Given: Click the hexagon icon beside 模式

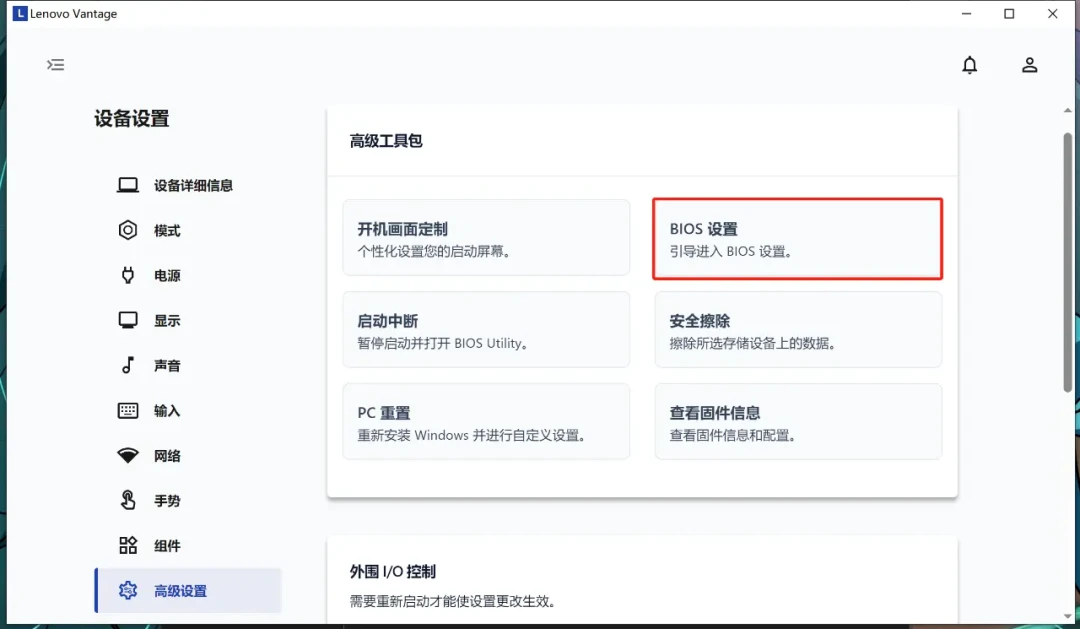Looking at the screenshot, I should click(127, 230).
